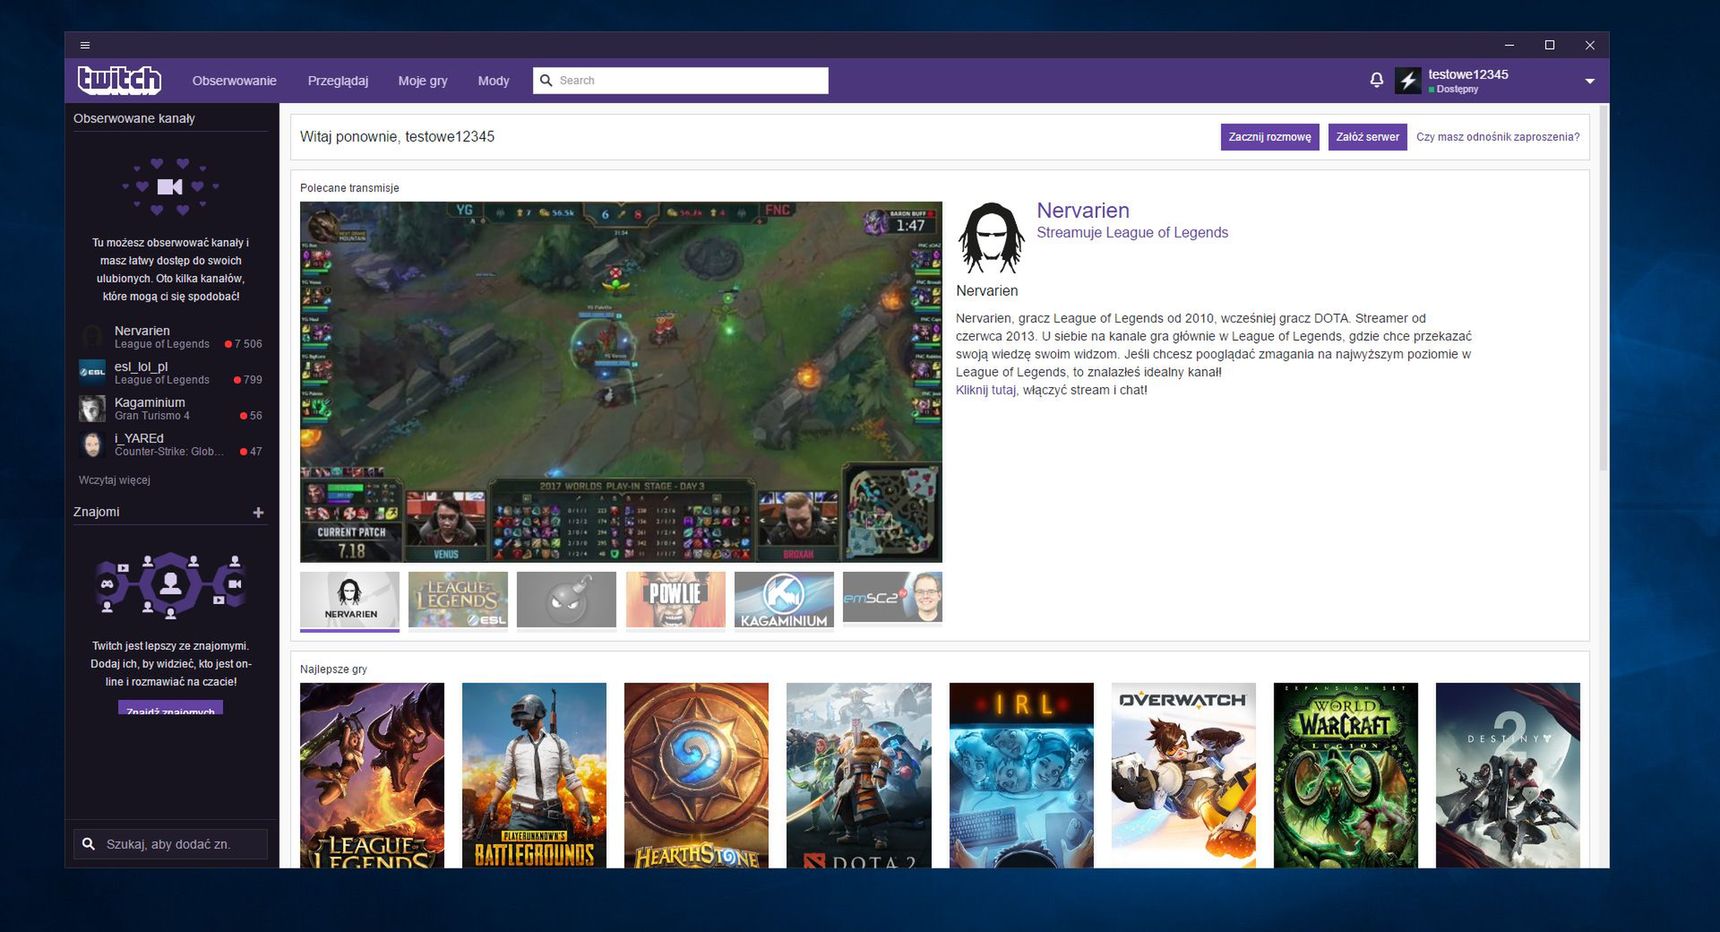1720x932 pixels.
Task: Open esl_lol_pl channel name in sidebar
Action: click(x=141, y=366)
